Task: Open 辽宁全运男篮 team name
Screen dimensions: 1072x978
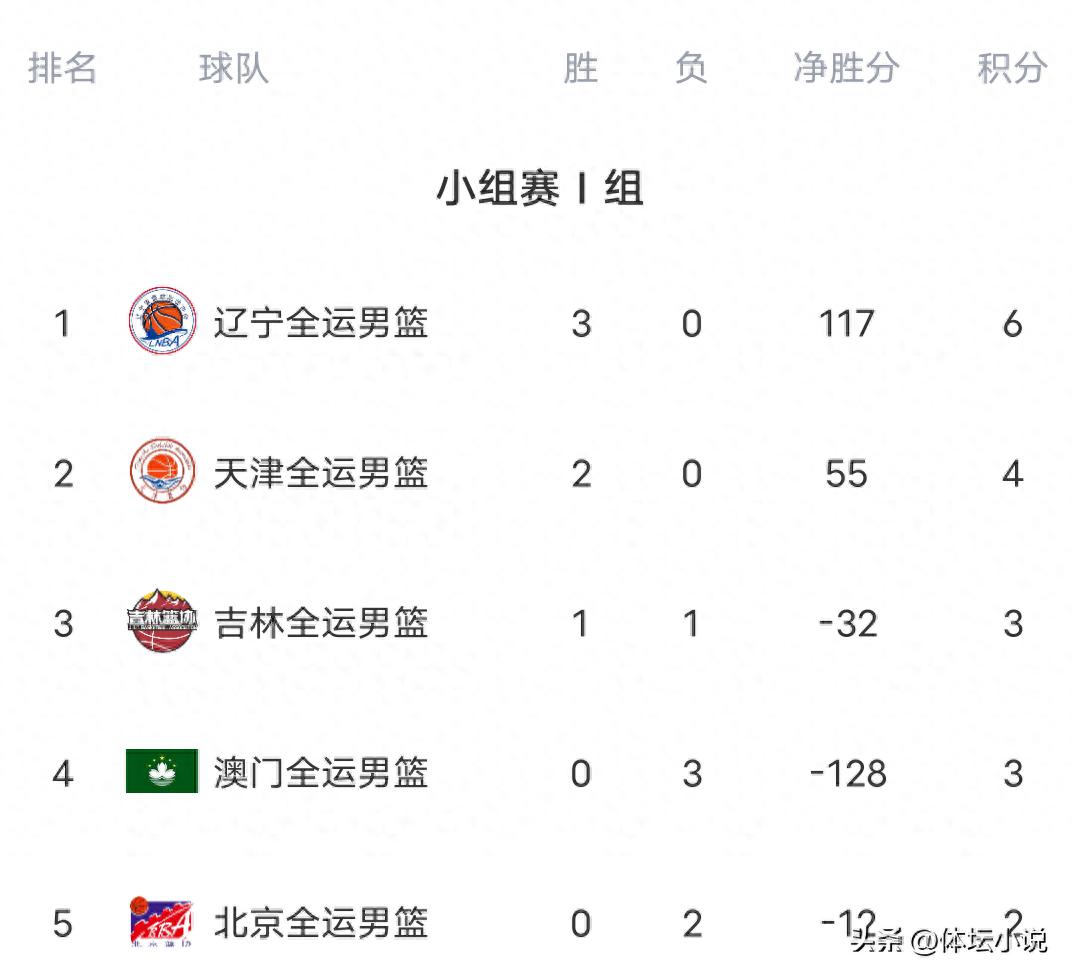Action: point(320,323)
